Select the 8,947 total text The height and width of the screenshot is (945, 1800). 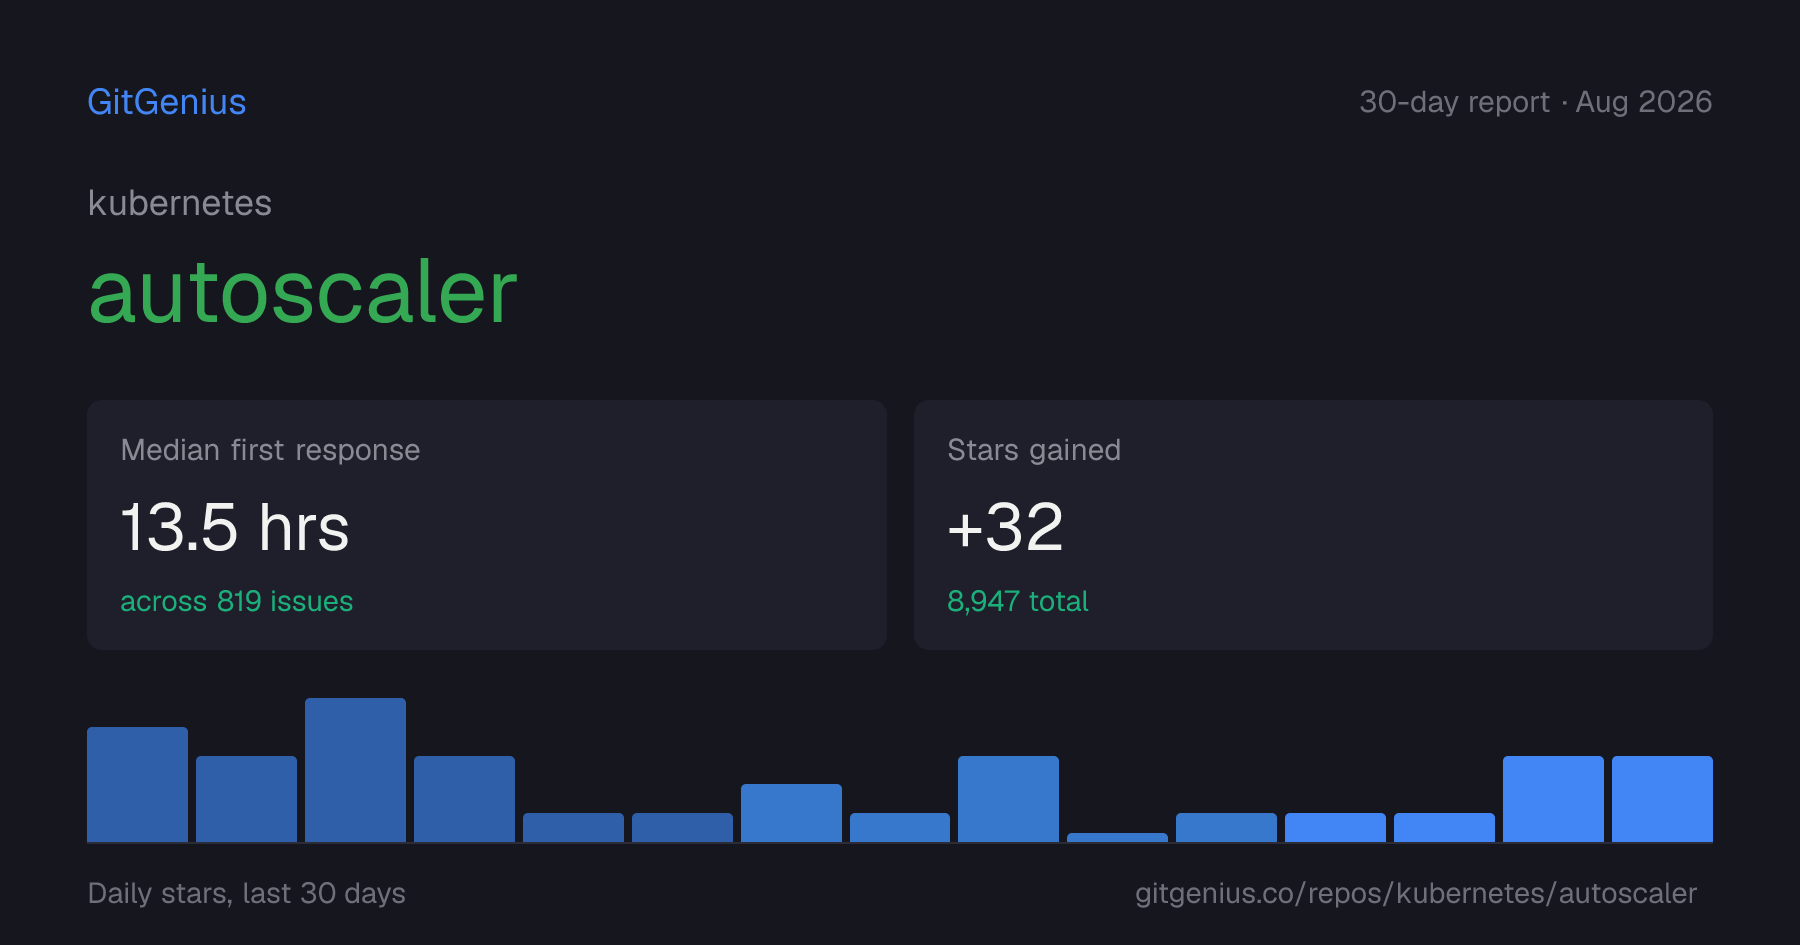click(1018, 601)
